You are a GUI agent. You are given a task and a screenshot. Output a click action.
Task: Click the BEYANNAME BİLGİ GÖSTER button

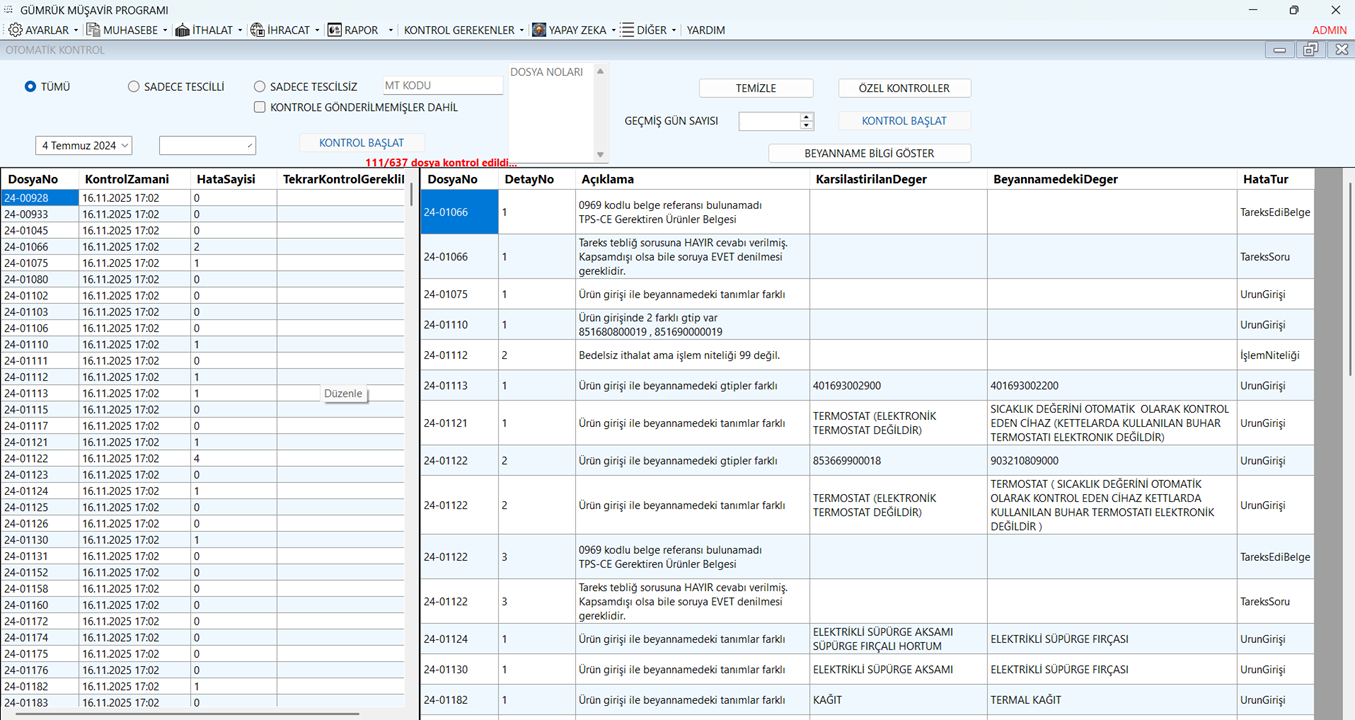click(x=869, y=153)
